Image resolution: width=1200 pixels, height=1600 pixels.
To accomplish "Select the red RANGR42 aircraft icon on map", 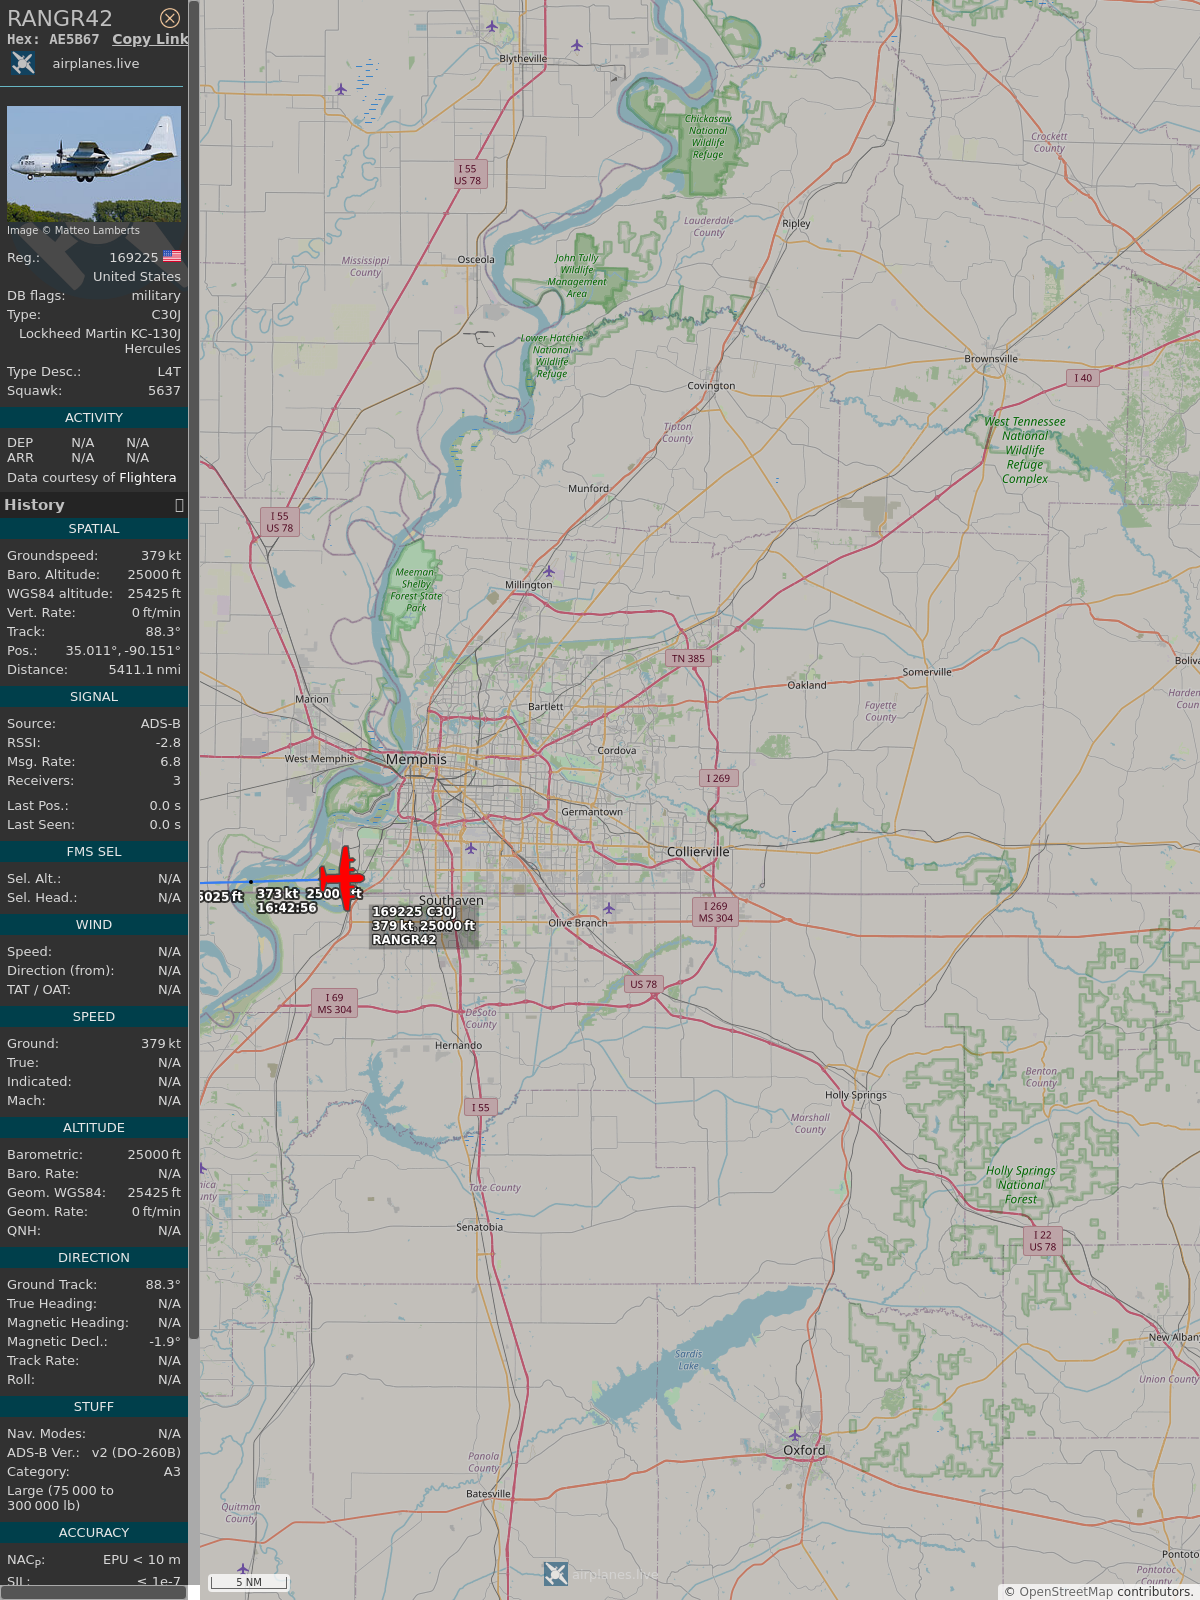I will [x=343, y=878].
